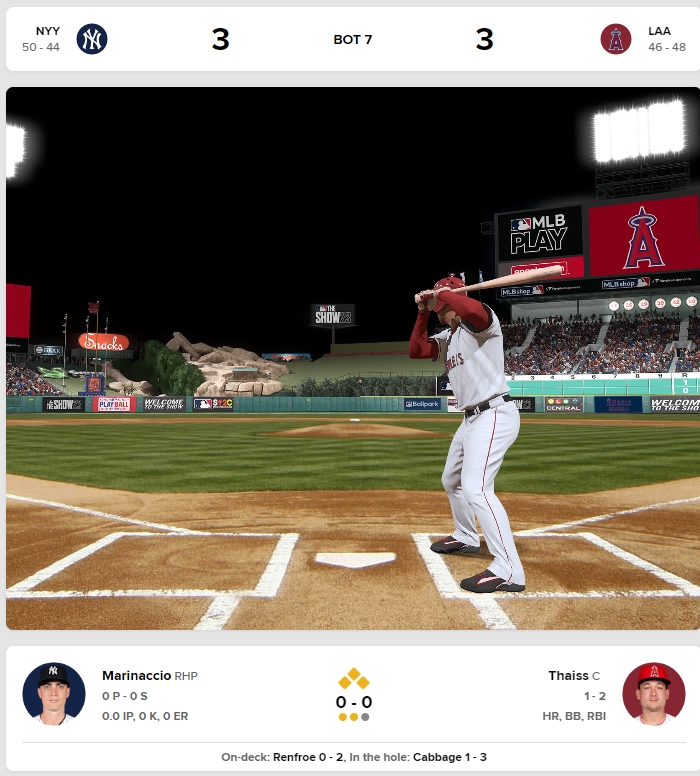Click the MLB Play scoreboard sign

pos(540,234)
